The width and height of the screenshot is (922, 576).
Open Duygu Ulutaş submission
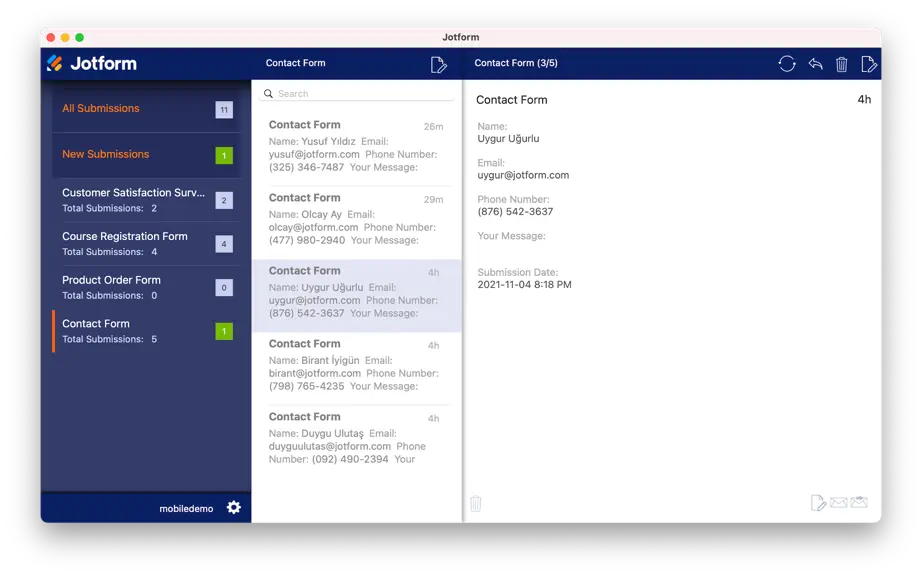[356, 441]
